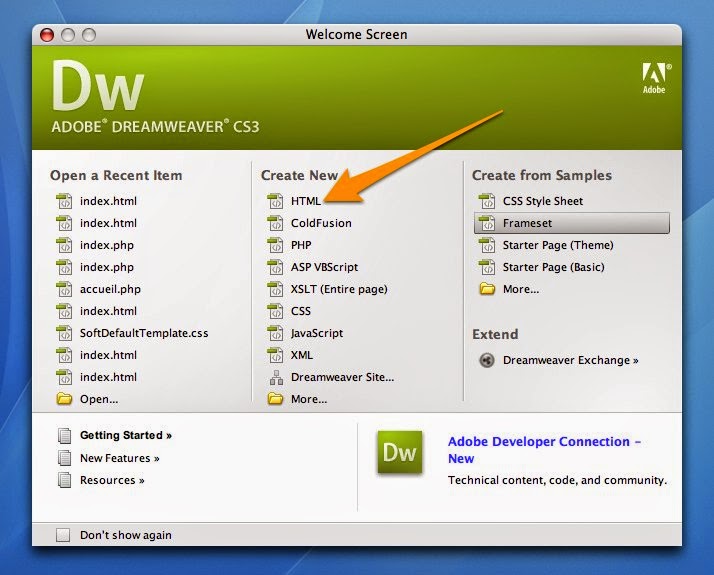Viewport: 714px width, 575px height.
Task: Close the Welcome Screen with the red button
Action: [47, 35]
